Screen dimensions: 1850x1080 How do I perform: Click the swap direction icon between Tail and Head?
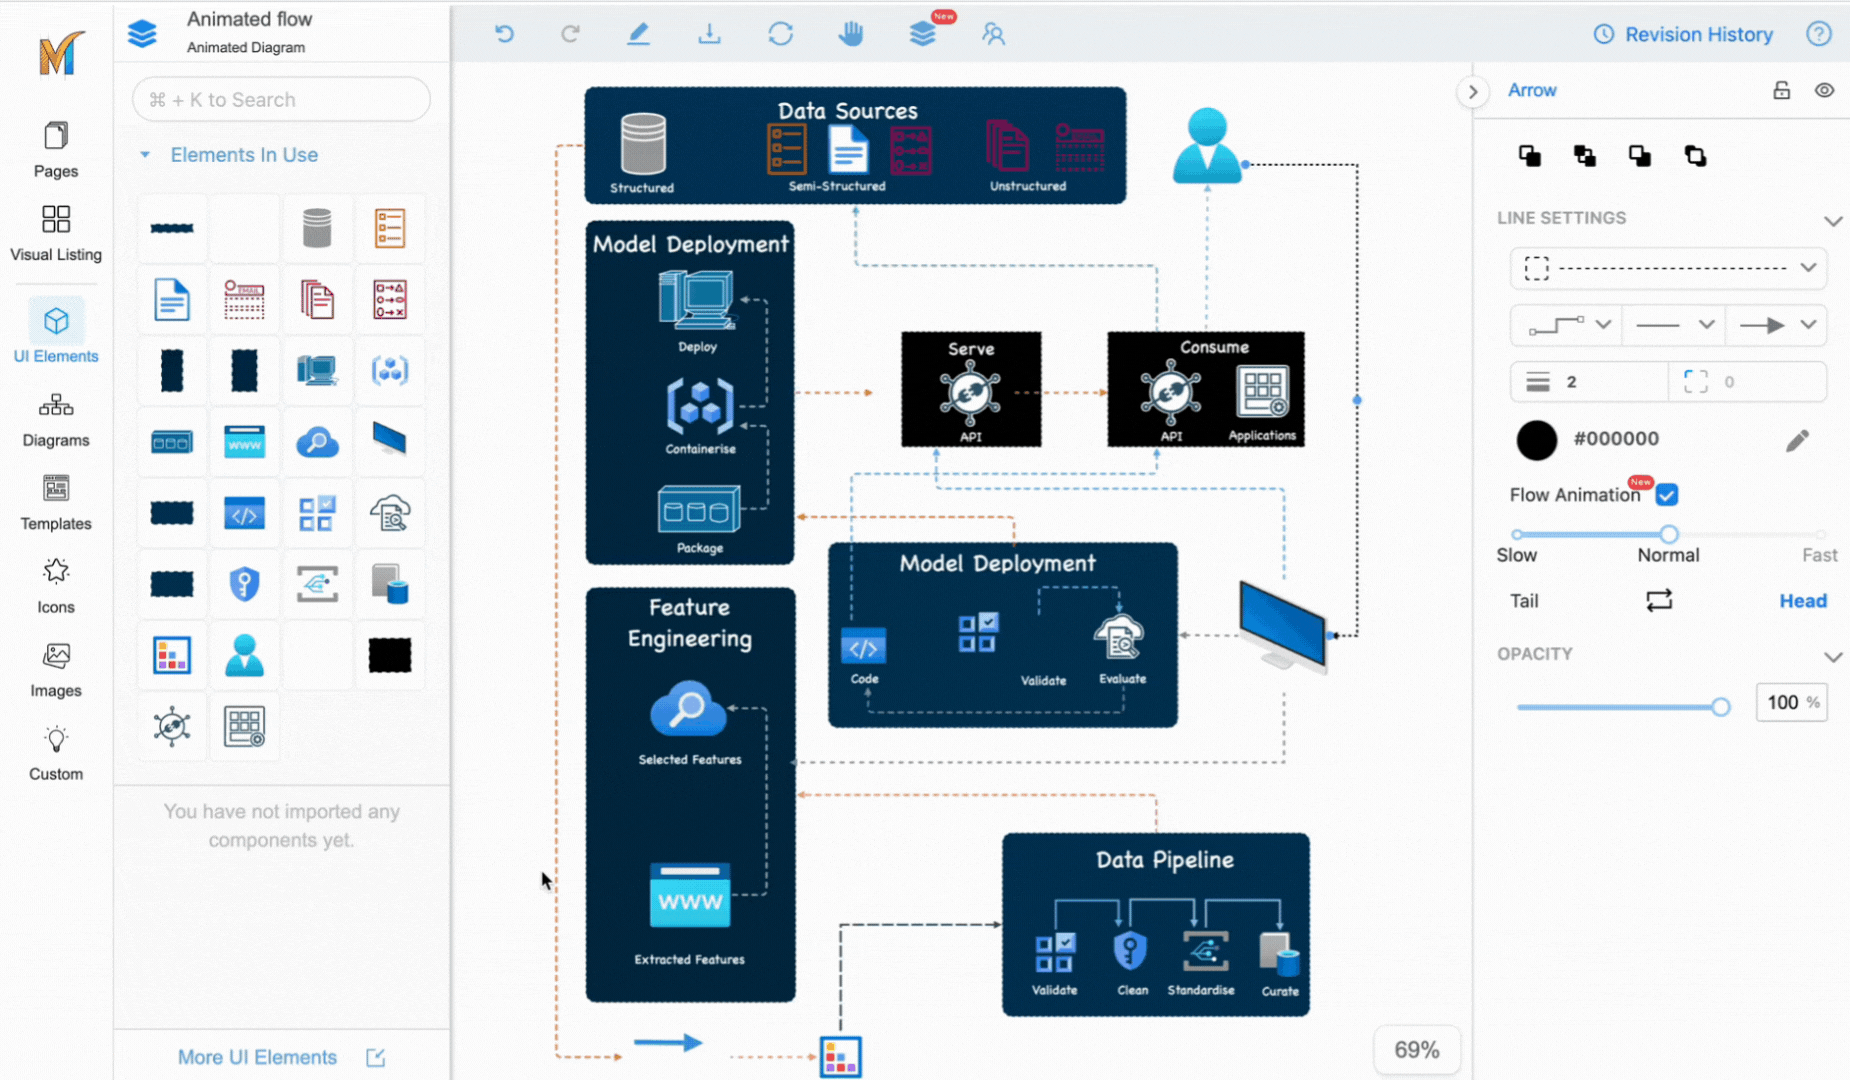pyautogui.click(x=1659, y=600)
